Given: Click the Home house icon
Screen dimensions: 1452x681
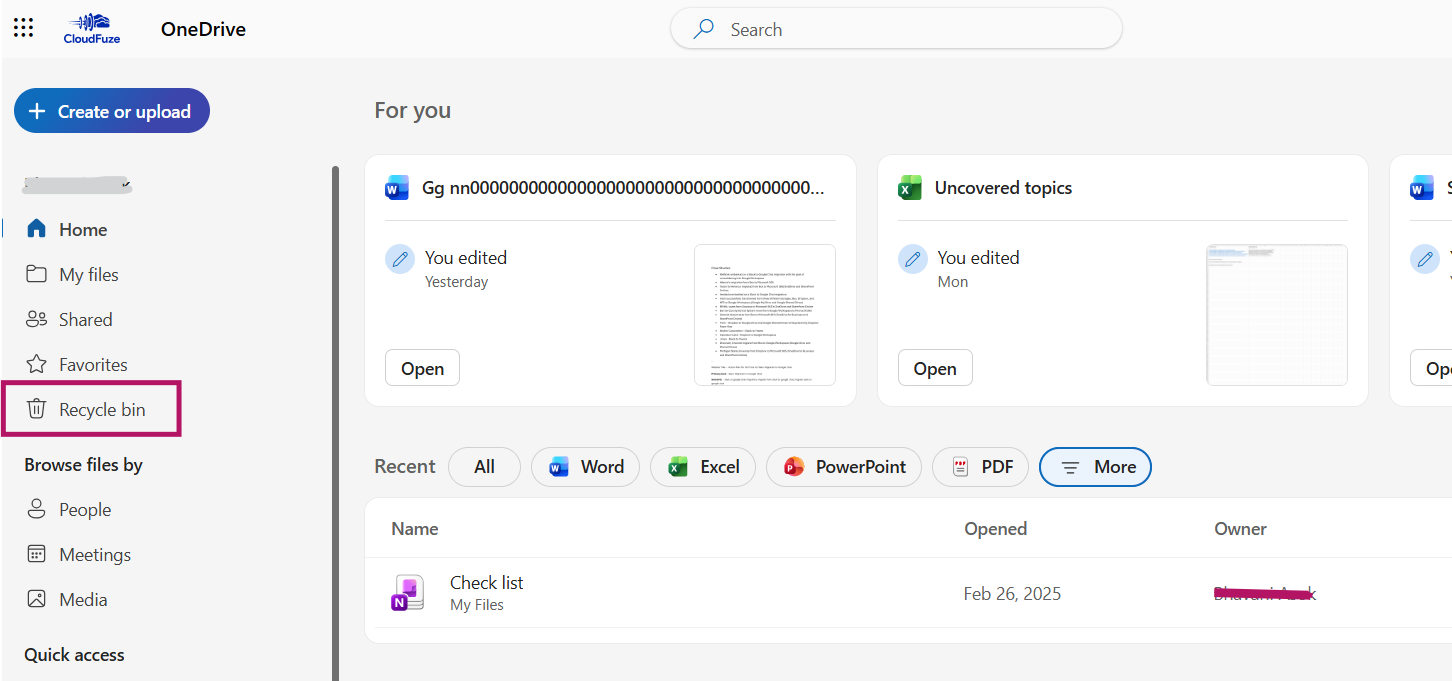Looking at the screenshot, I should pos(36,229).
